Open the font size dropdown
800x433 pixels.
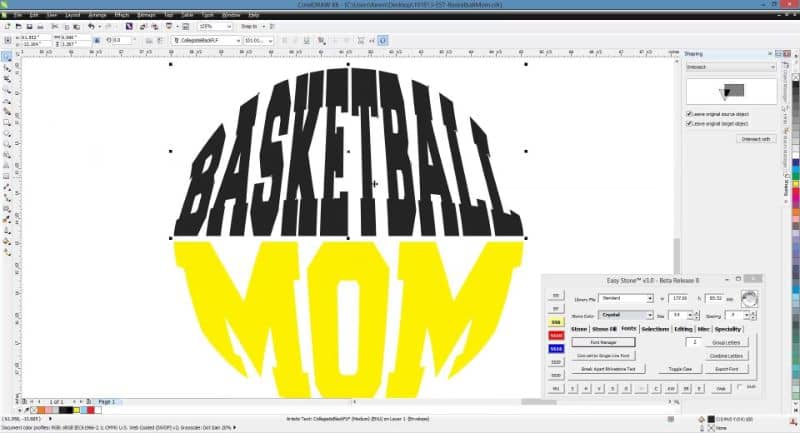270,40
